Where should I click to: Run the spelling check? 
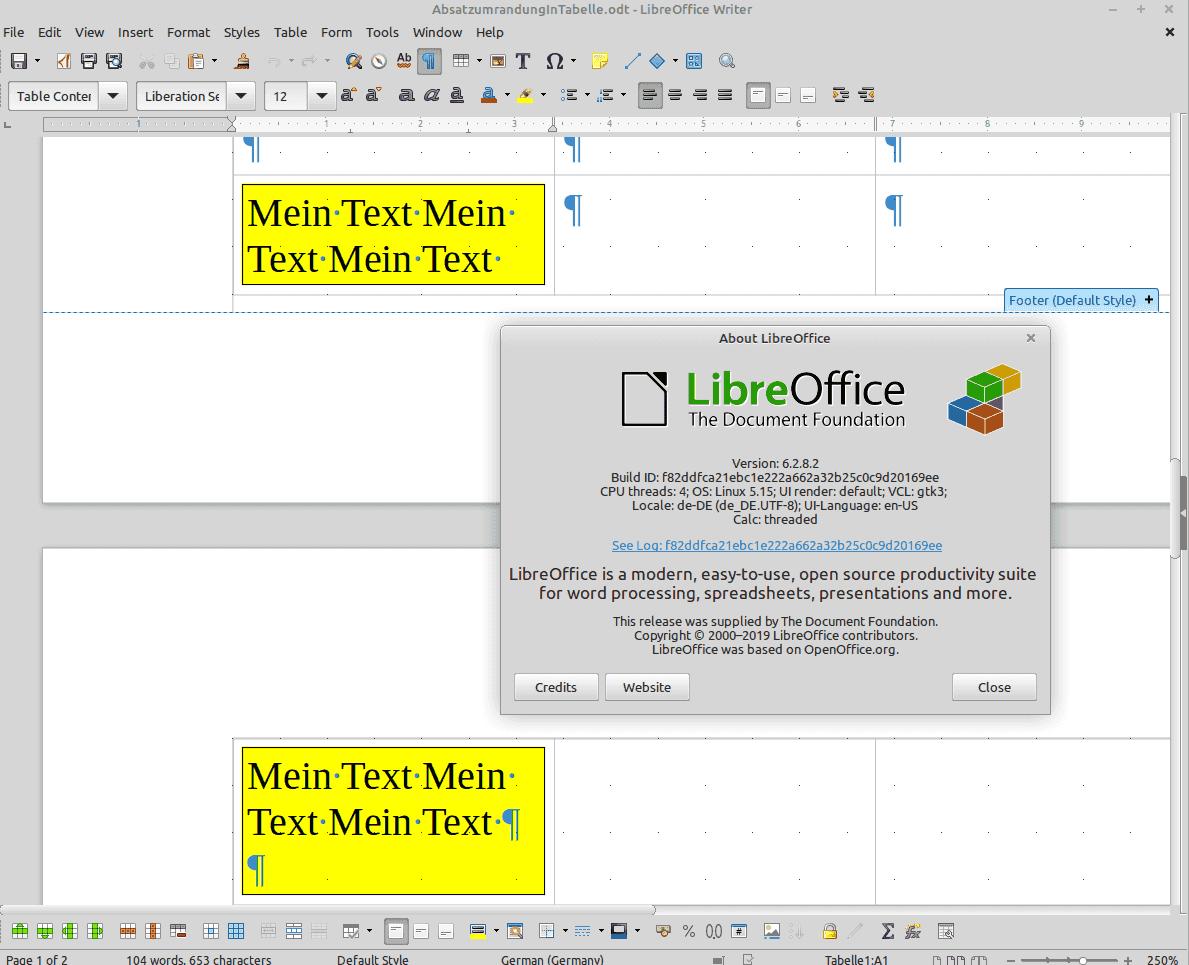pyautogui.click(x=404, y=61)
